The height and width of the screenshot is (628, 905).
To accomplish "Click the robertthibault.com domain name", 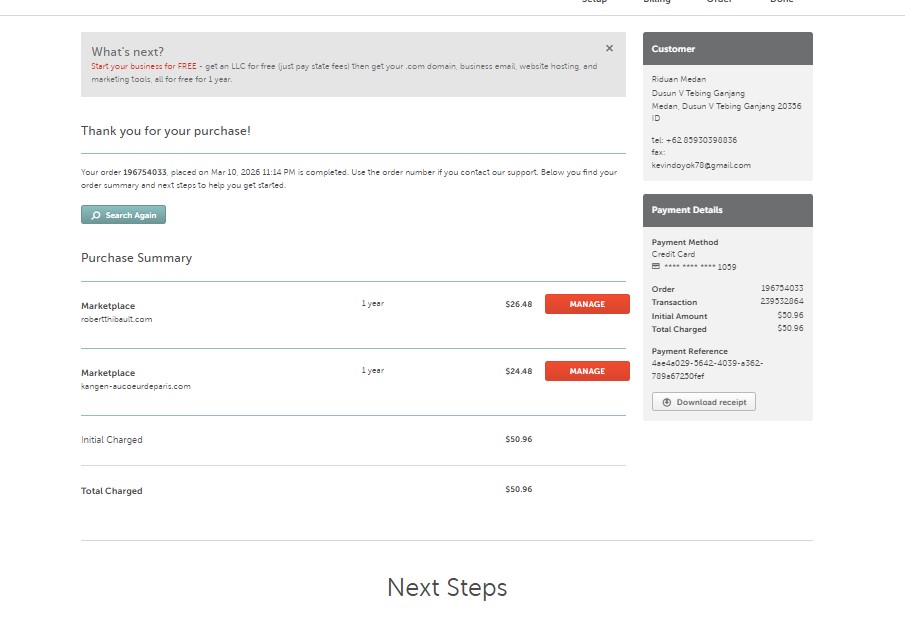I will 117,320.
